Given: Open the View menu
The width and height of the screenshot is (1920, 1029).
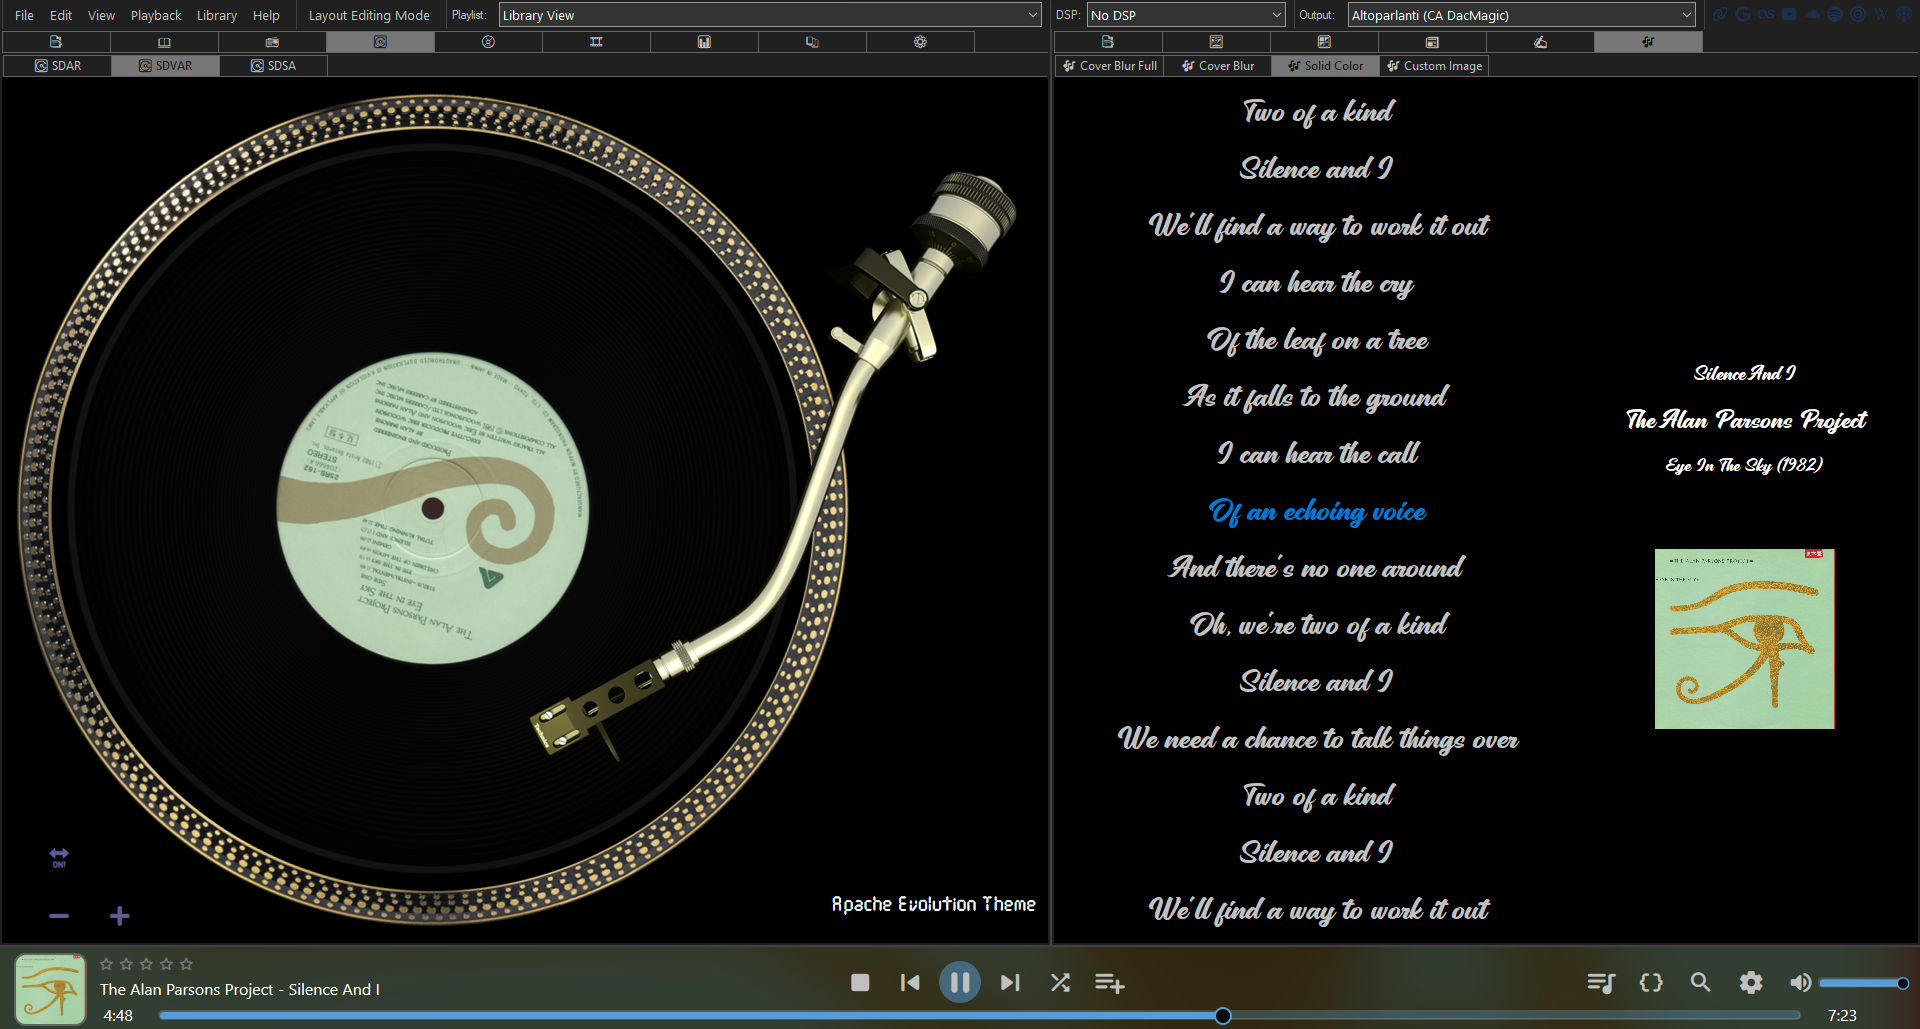Looking at the screenshot, I should (x=101, y=15).
